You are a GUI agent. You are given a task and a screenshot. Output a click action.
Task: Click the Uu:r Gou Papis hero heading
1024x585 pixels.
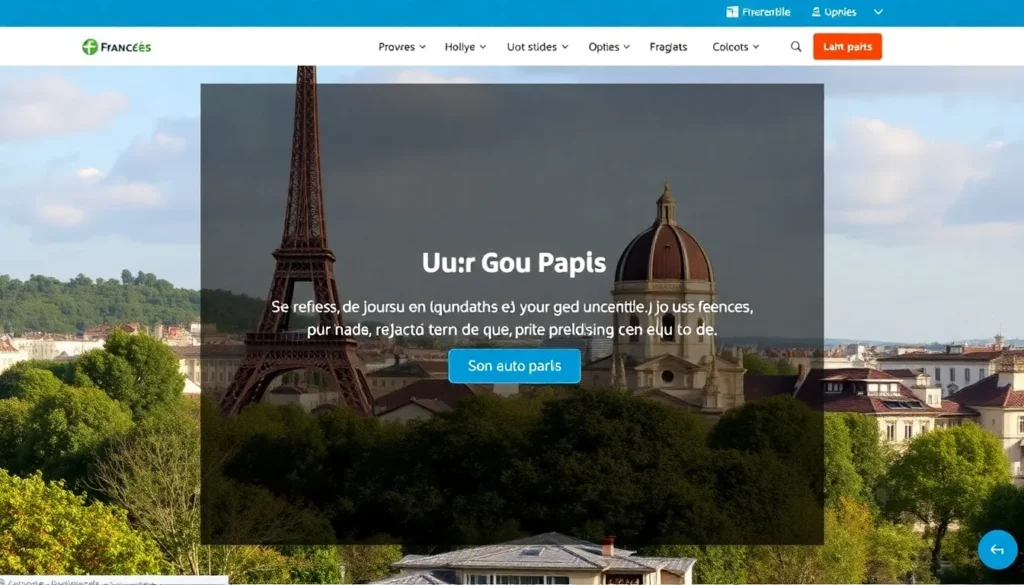[x=514, y=262]
